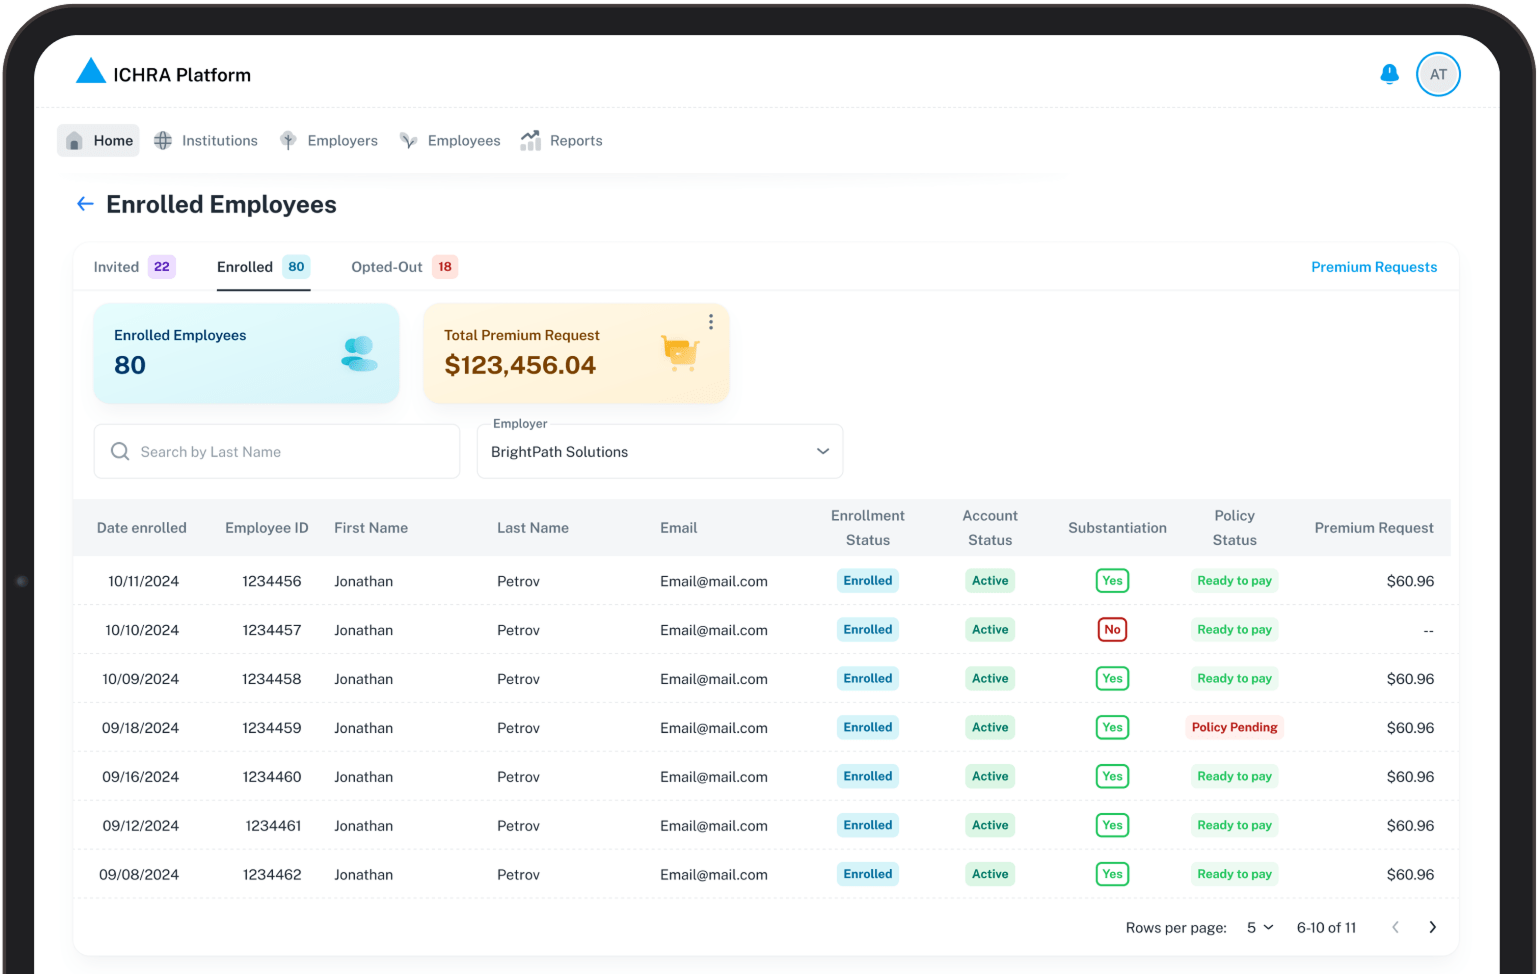Screen dimensions: 1537x974
Task: Go back using the arrow beside Enrolled Employees
Action: tap(85, 204)
